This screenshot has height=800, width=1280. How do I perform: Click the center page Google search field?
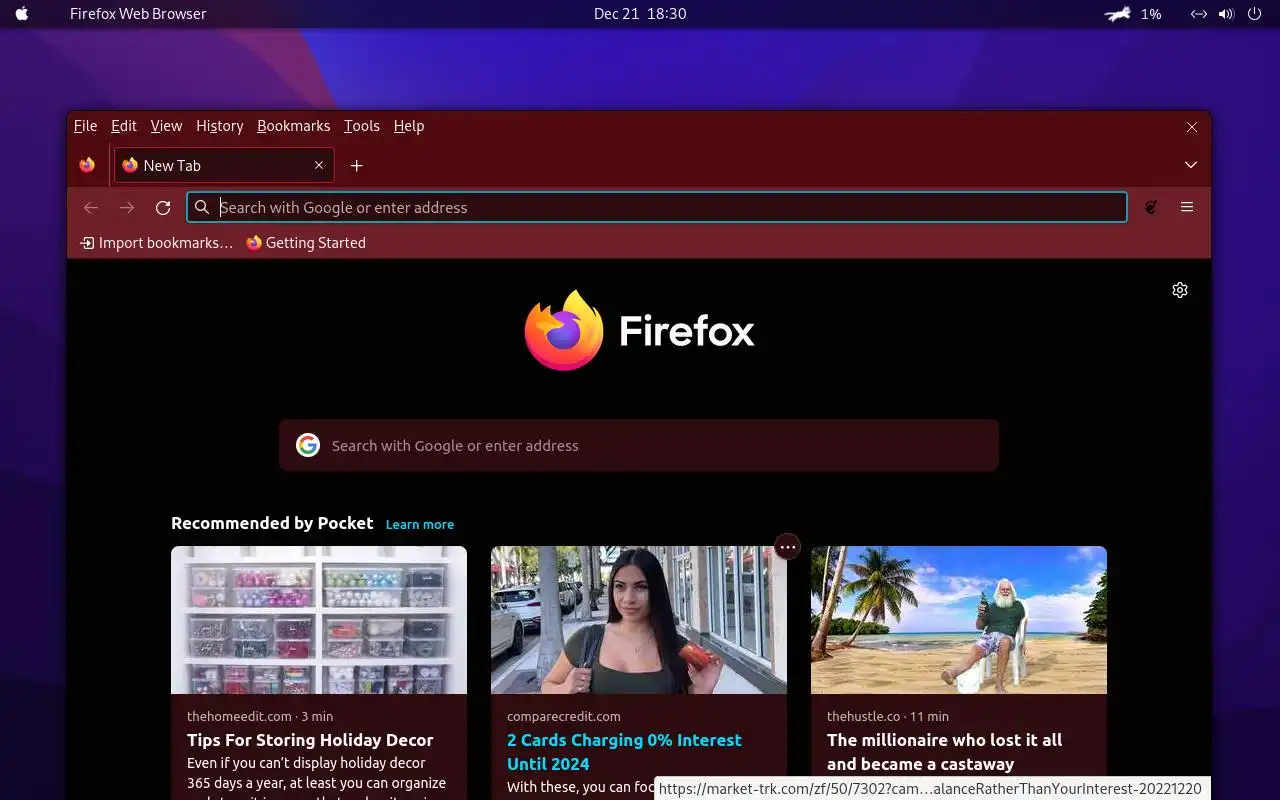639,445
